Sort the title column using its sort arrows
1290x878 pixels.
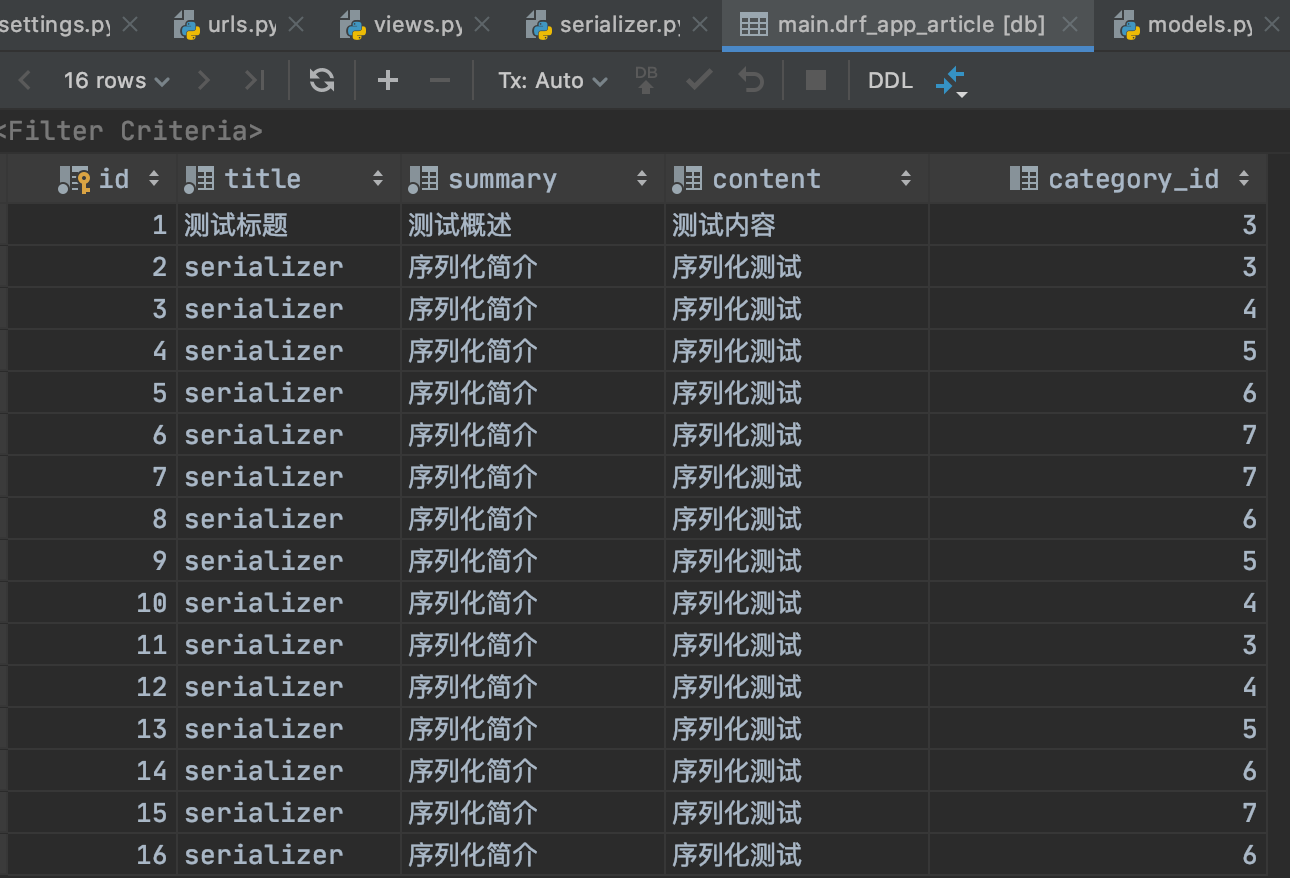(x=378, y=178)
